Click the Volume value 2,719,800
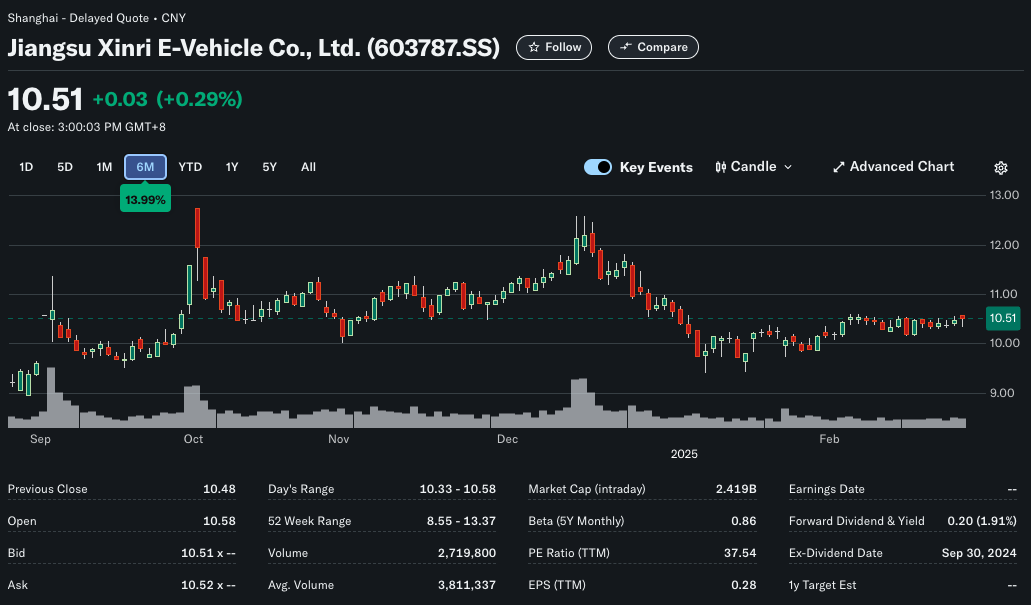 [x=467, y=553]
